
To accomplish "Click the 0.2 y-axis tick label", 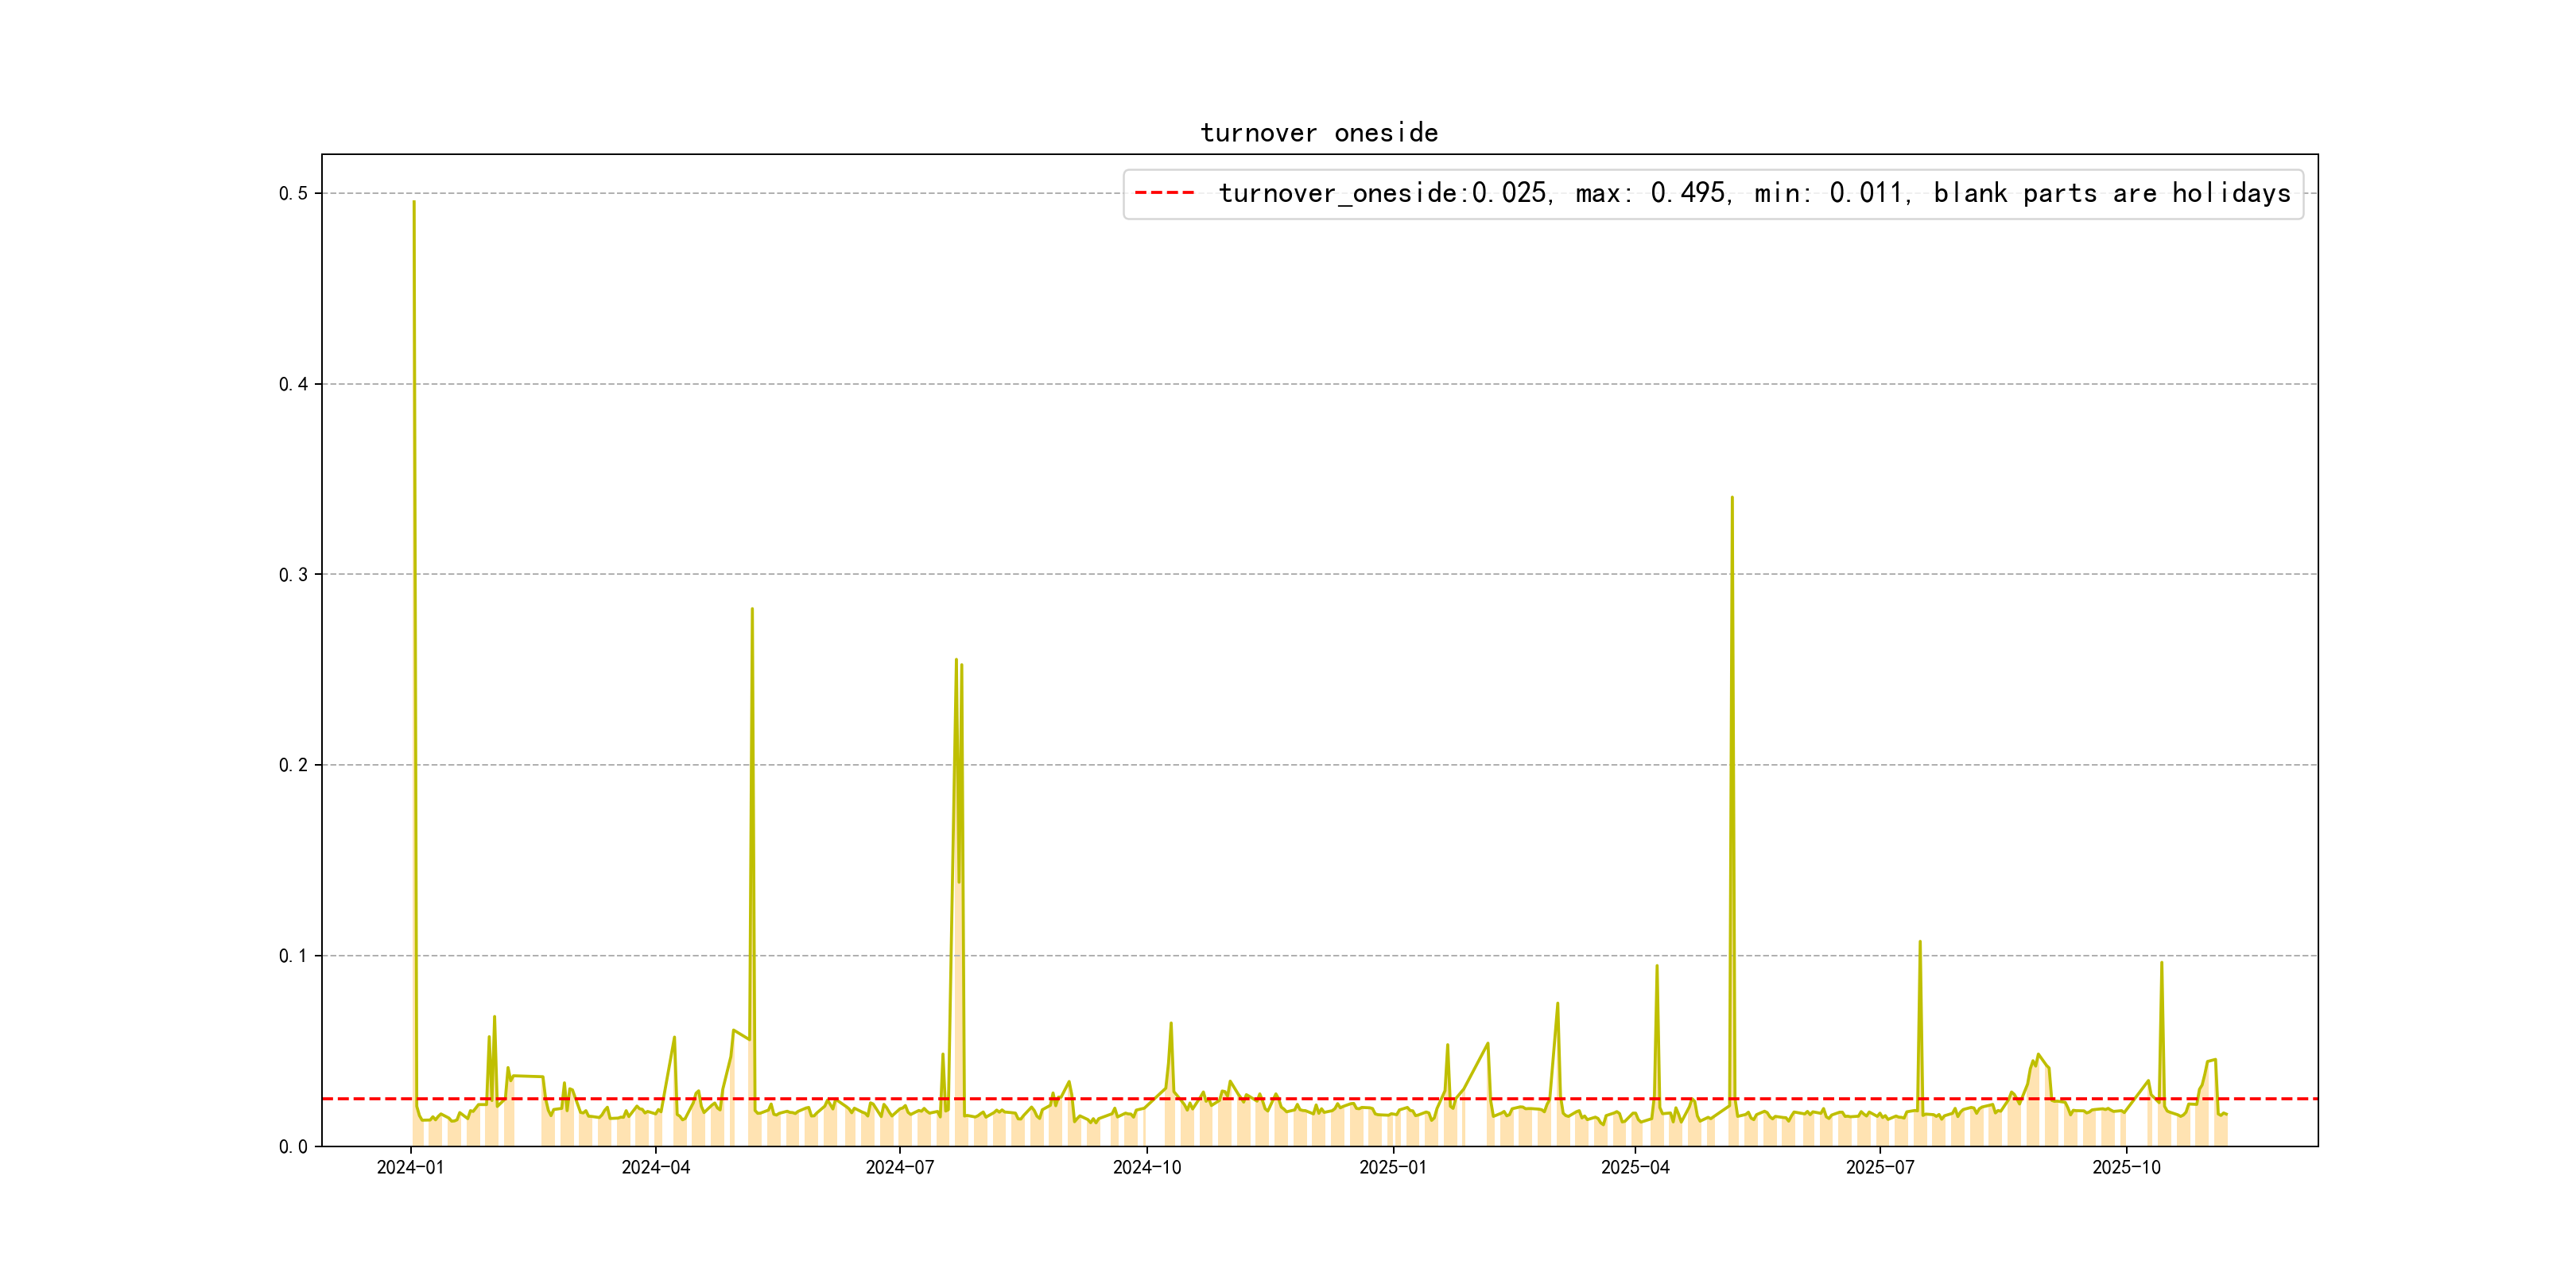I will tap(292, 765).
